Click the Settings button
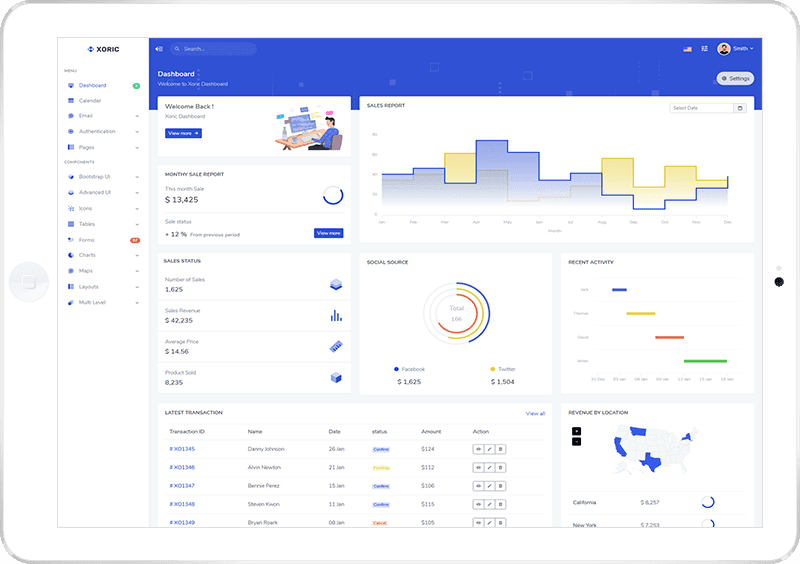Image resolution: width=800 pixels, height=564 pixels. (735, 78)
